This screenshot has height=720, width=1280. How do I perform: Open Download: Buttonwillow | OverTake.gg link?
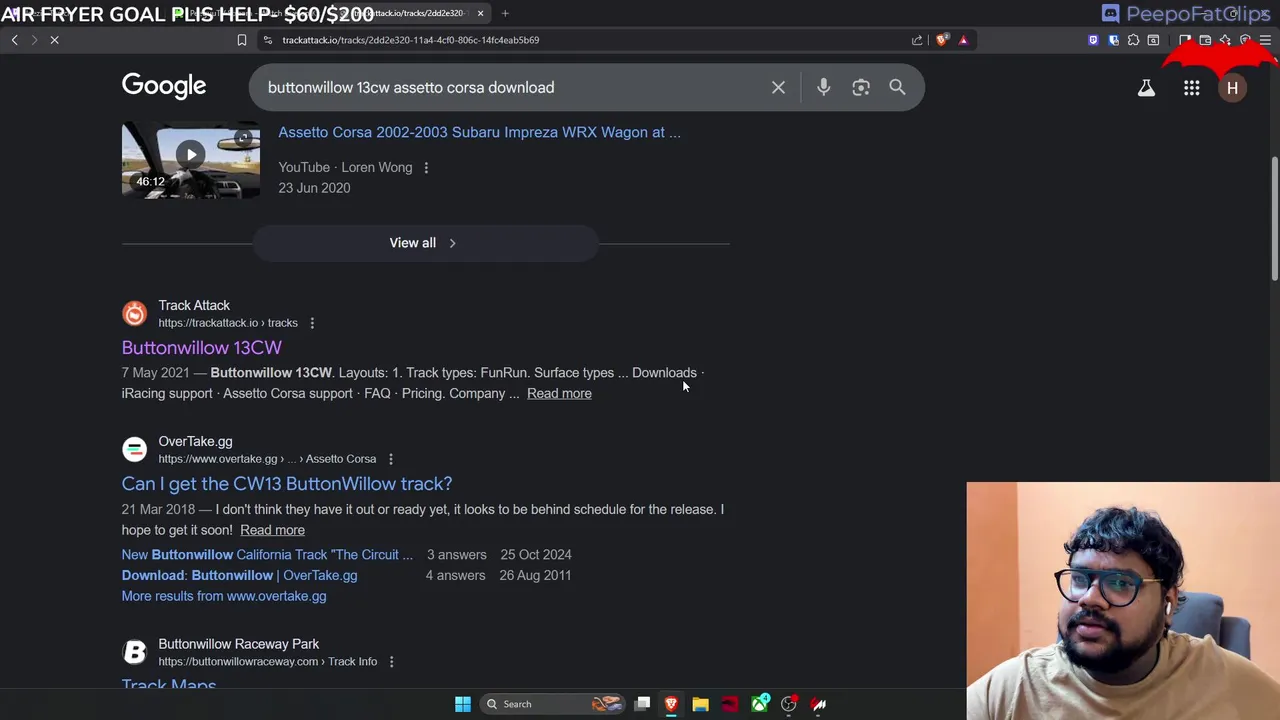point(239,575)
